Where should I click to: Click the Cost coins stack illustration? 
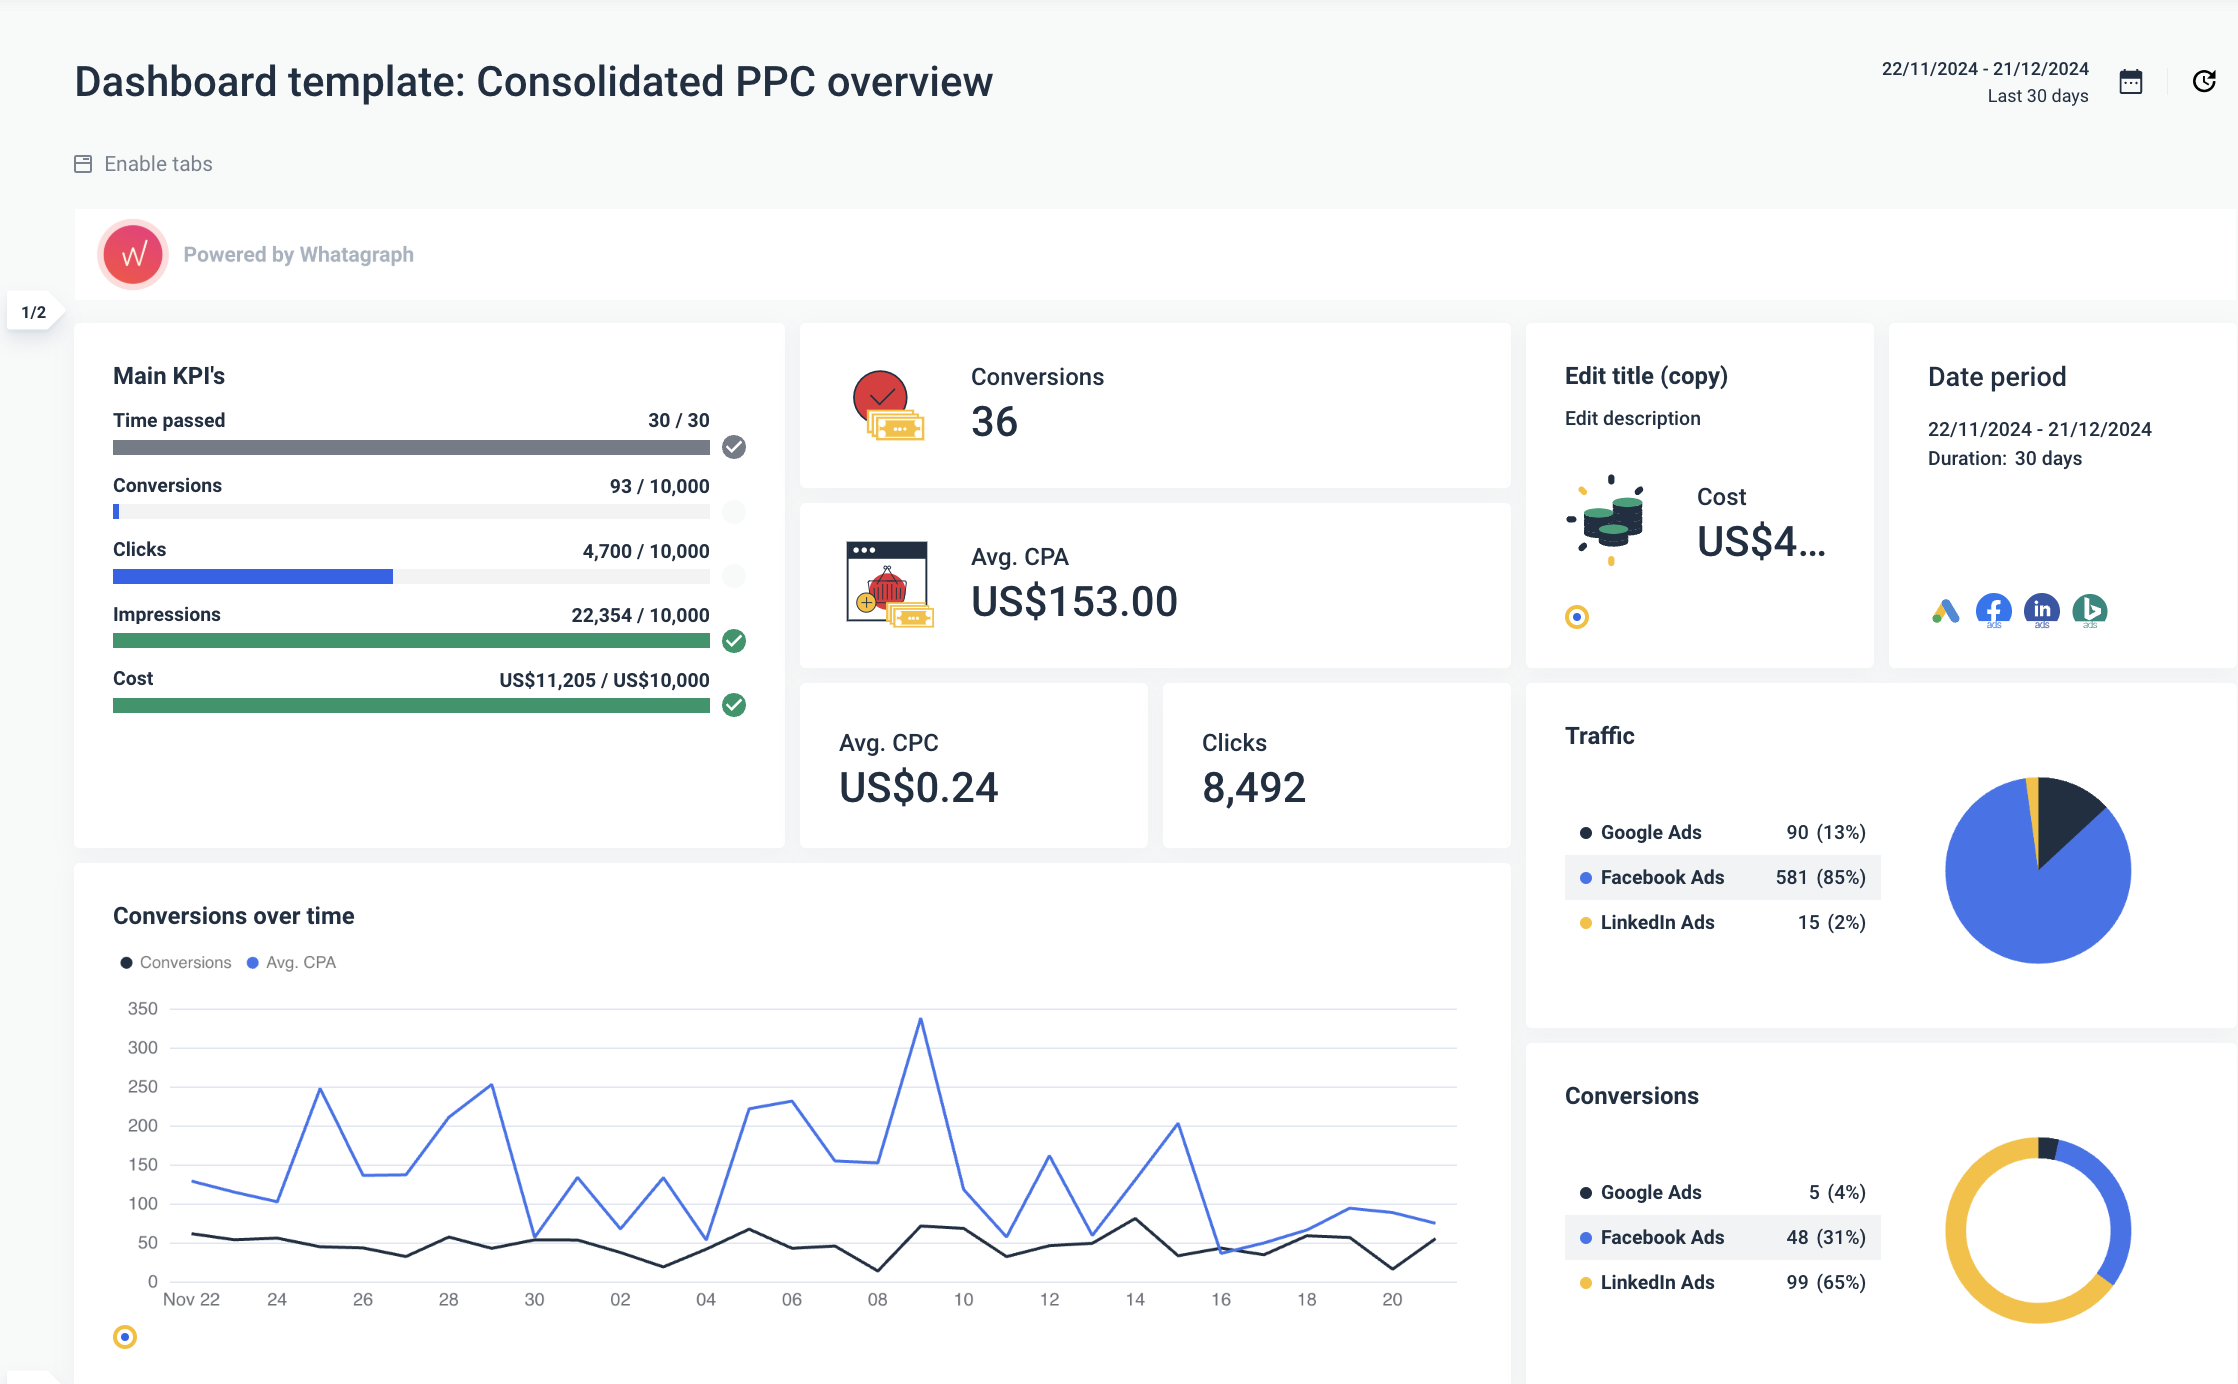tap(1607, 520)
